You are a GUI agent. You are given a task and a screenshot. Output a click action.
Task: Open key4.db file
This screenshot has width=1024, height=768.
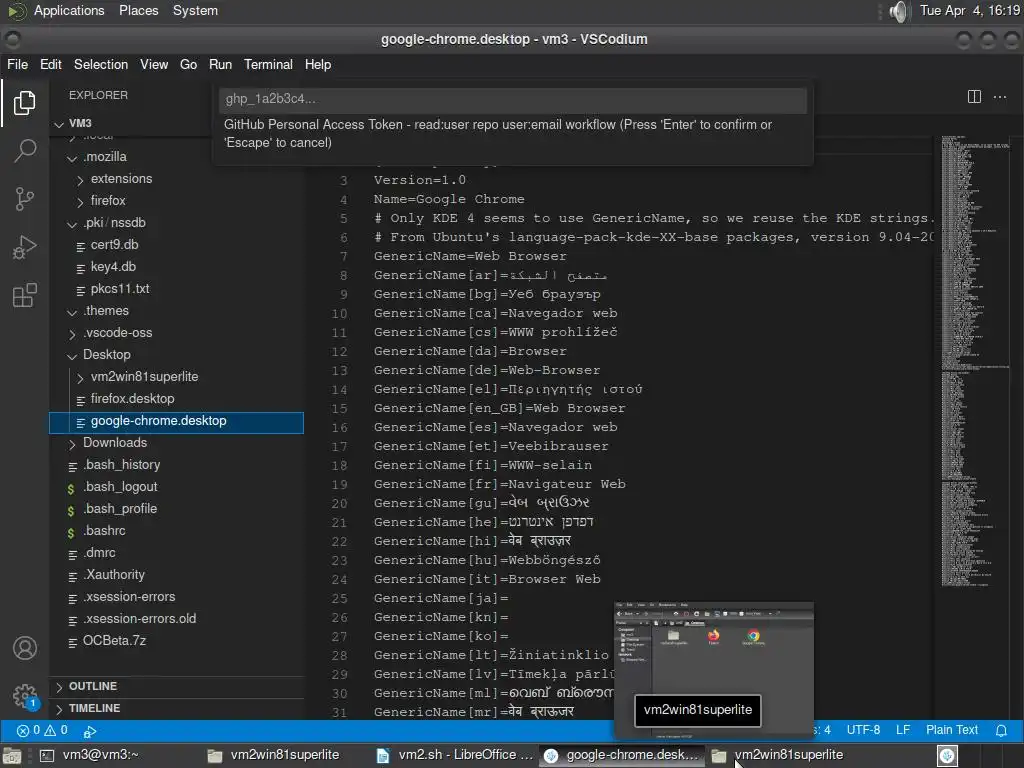(x=113, y=267)
